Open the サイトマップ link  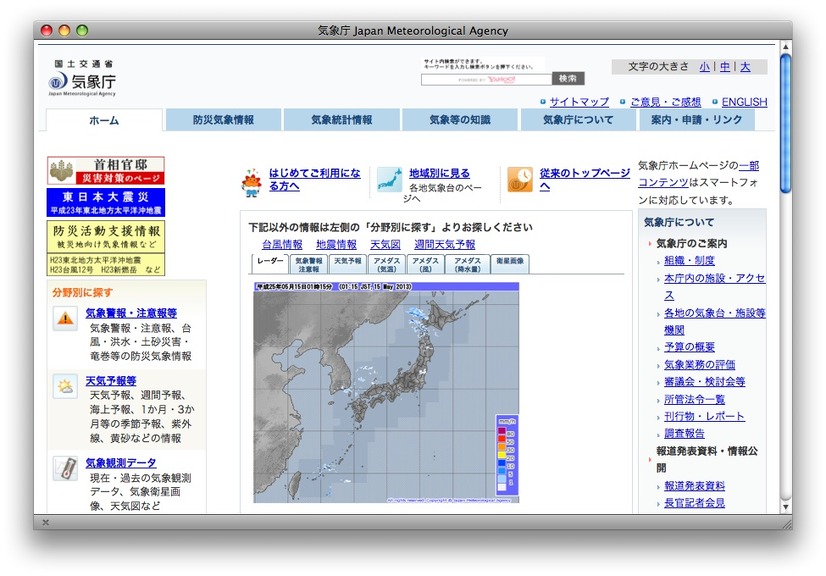[x=579, y=102]
